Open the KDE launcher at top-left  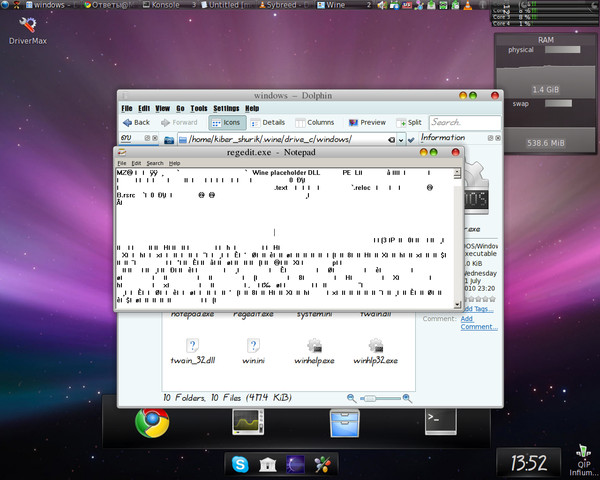click(5, 5)
